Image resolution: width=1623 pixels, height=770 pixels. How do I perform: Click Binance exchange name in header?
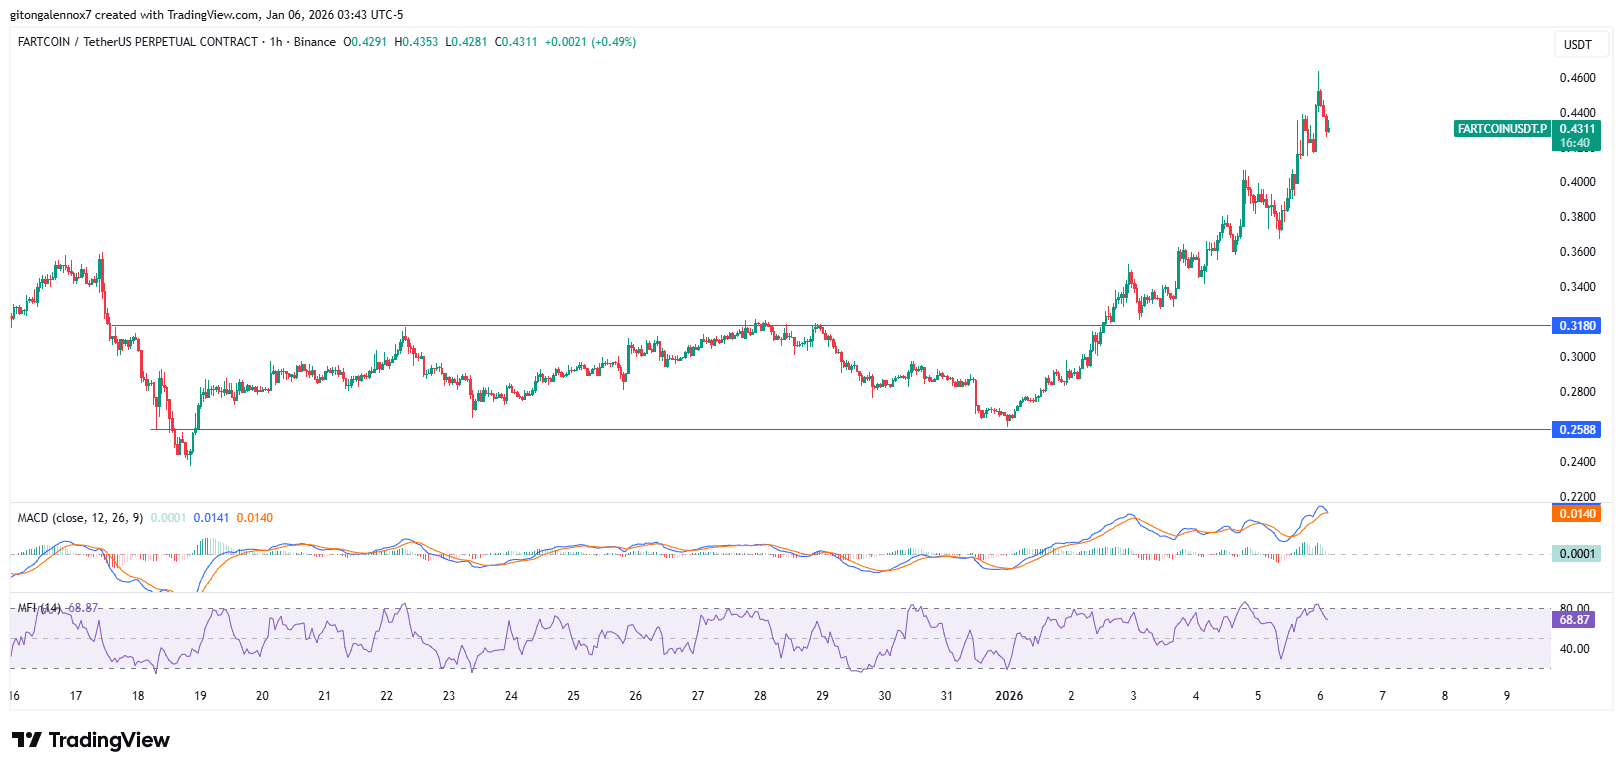[314, 42]
